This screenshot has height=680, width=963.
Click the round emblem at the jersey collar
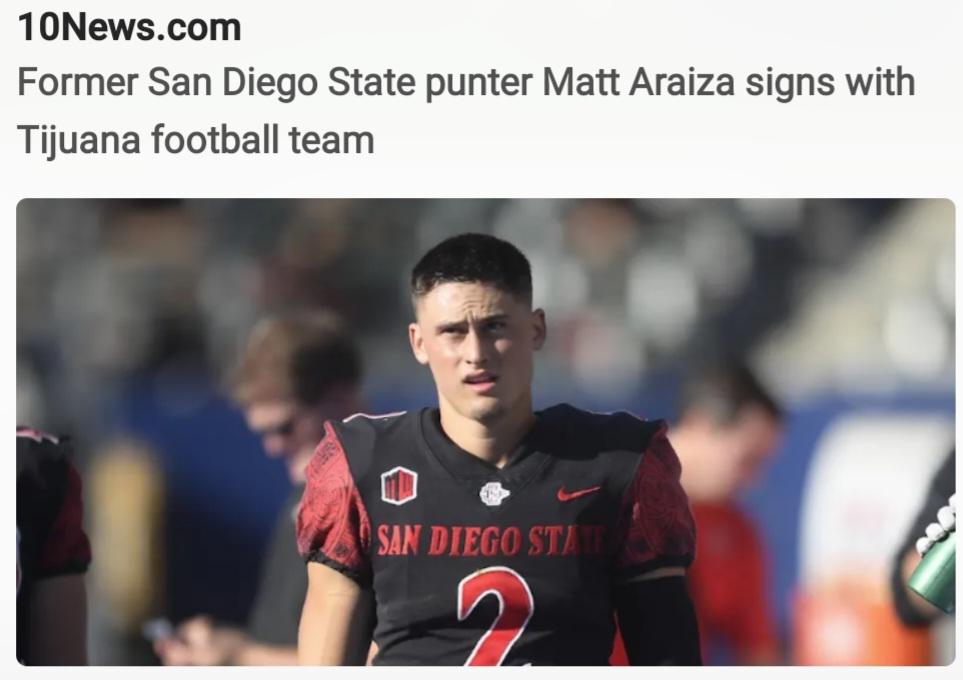[494, 493]
